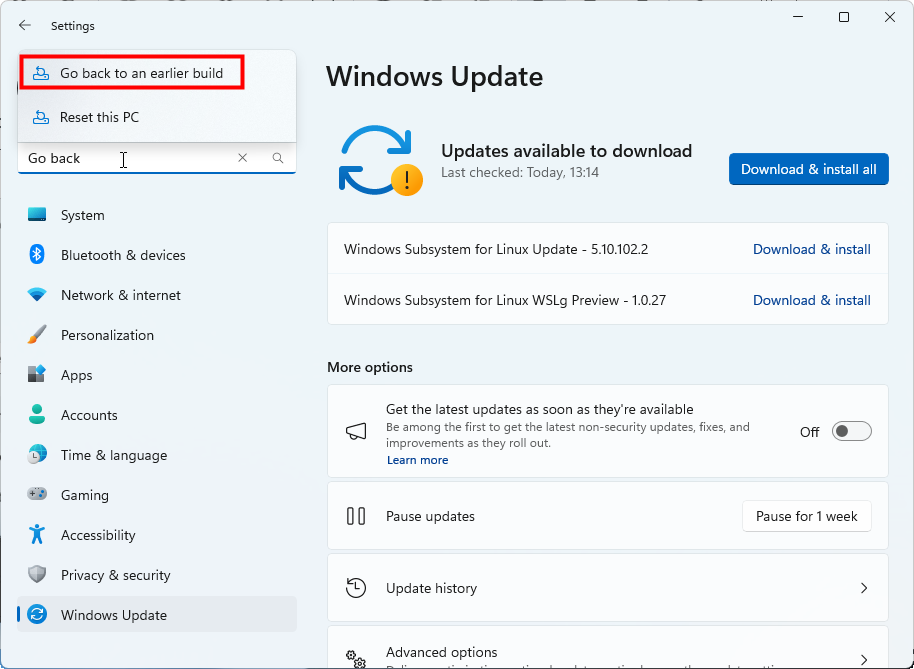Screen dimensions: 914x669
Task: Click the large update status sync icon
Action: (x=379, y=160)
